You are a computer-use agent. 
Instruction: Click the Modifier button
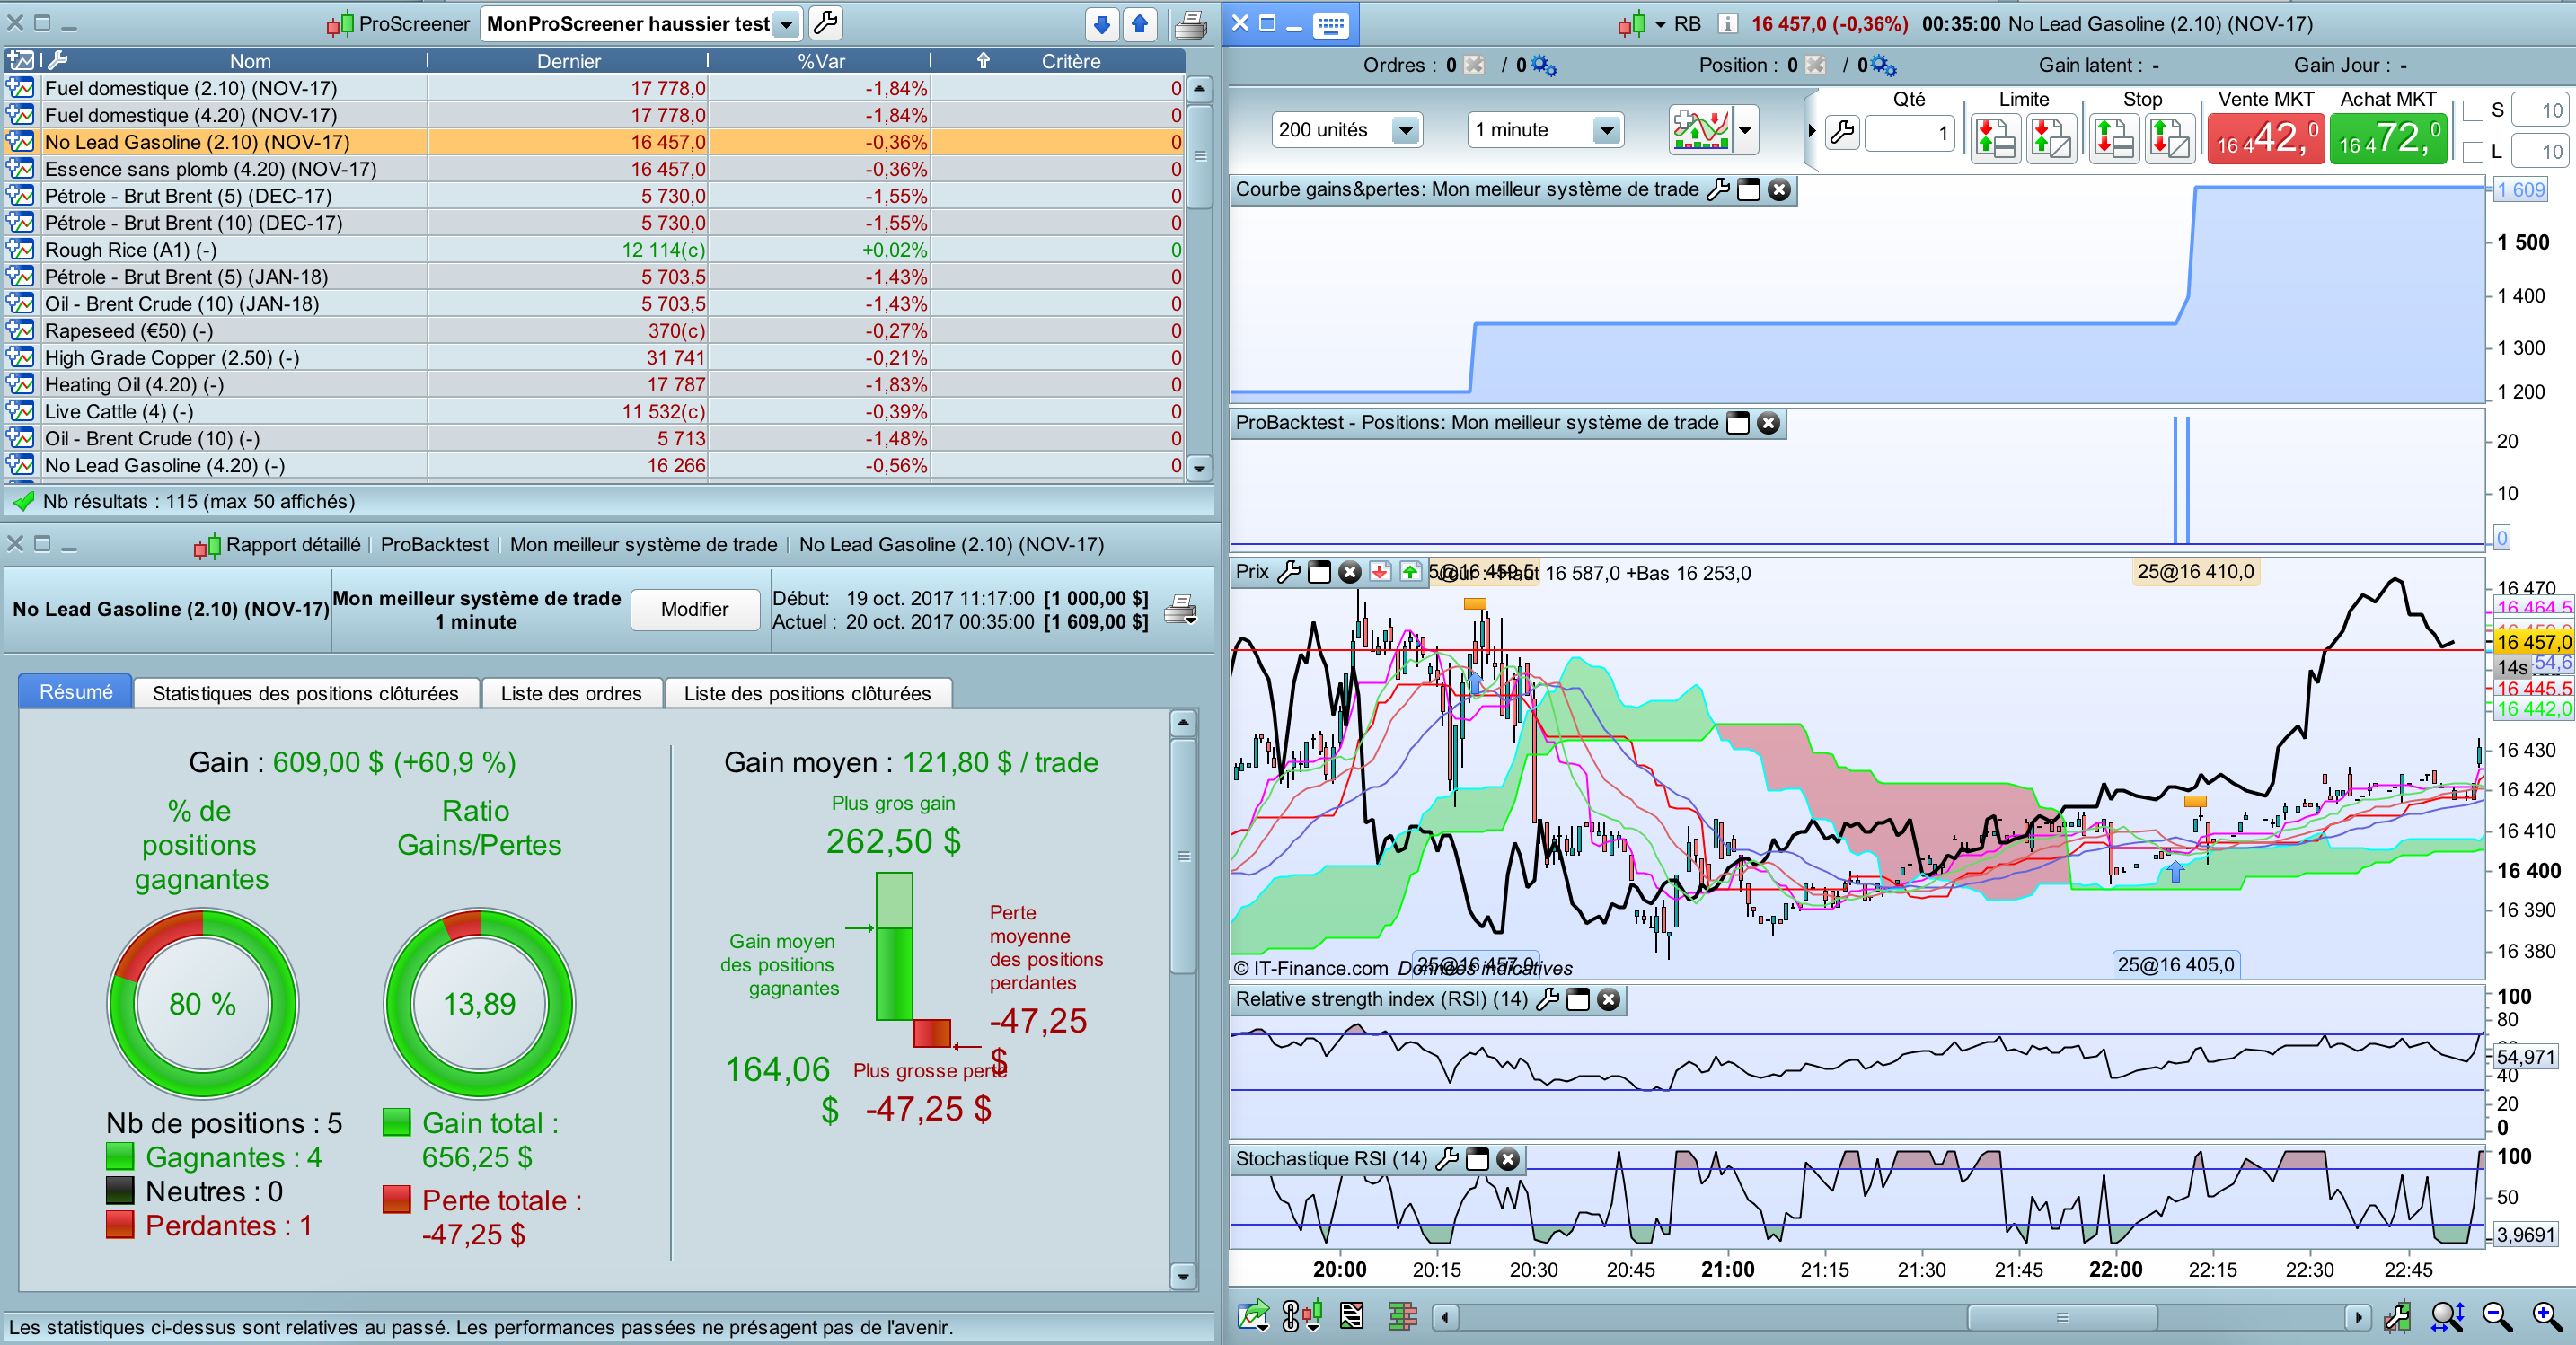(x=694, y=609)
